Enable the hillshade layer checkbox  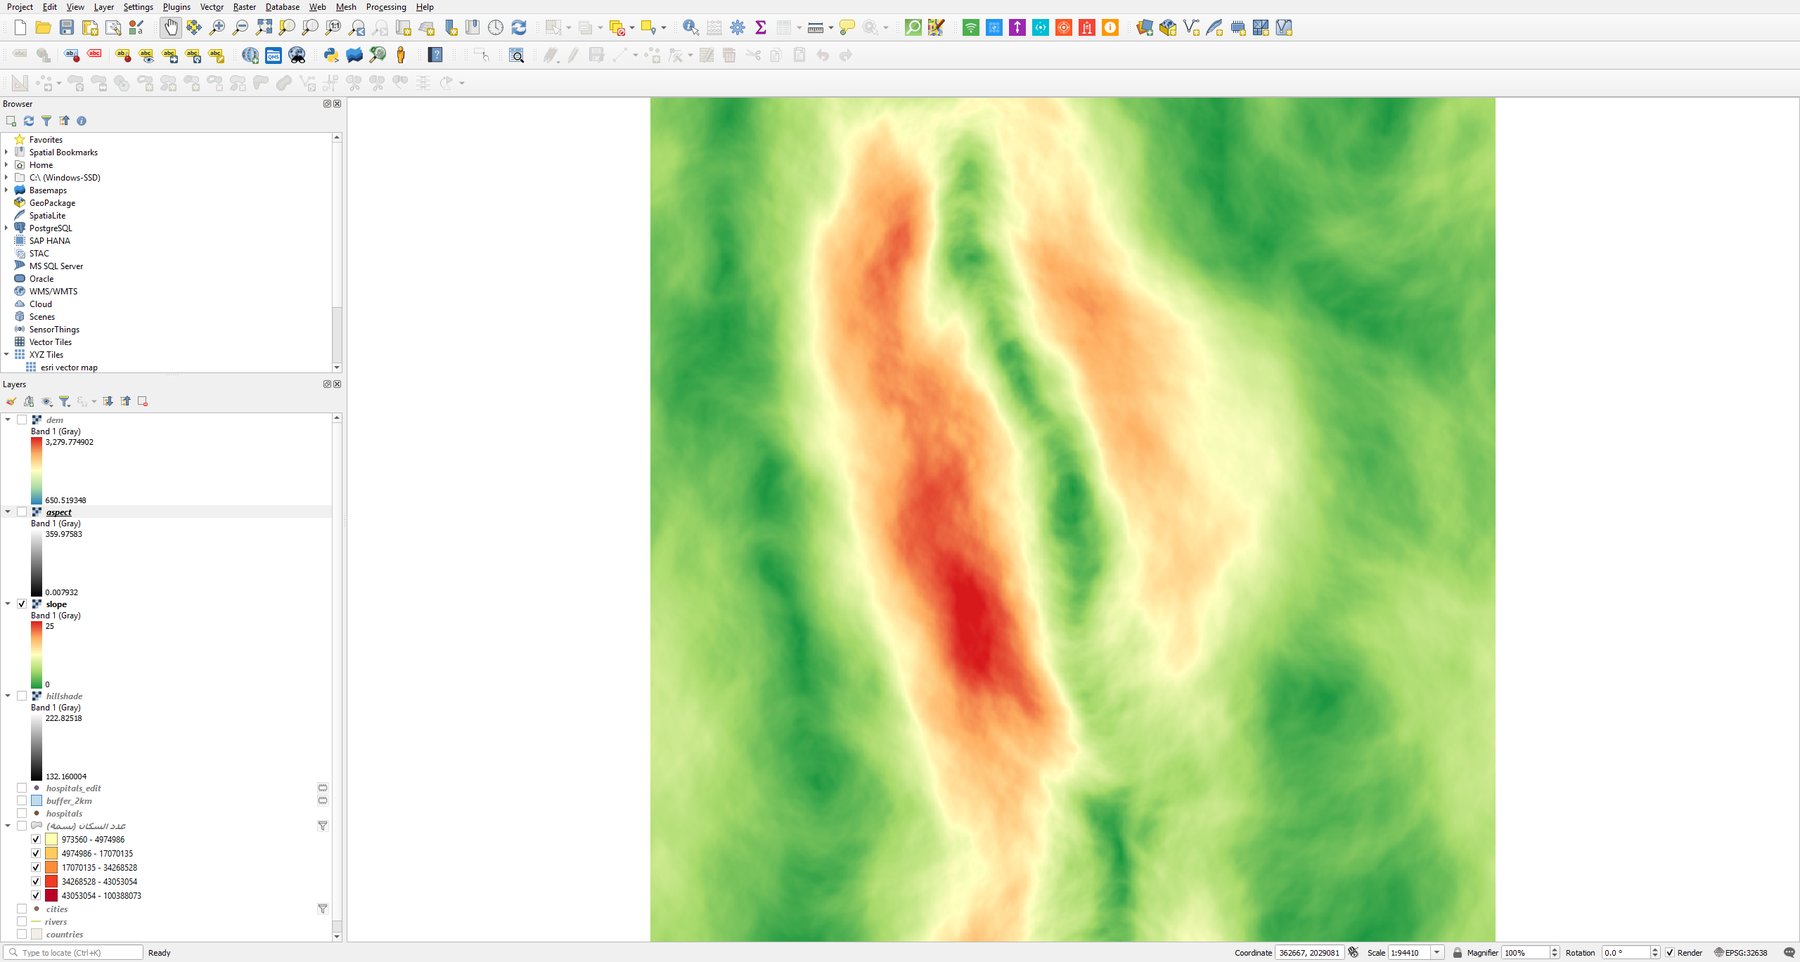[x=22, y=696]
